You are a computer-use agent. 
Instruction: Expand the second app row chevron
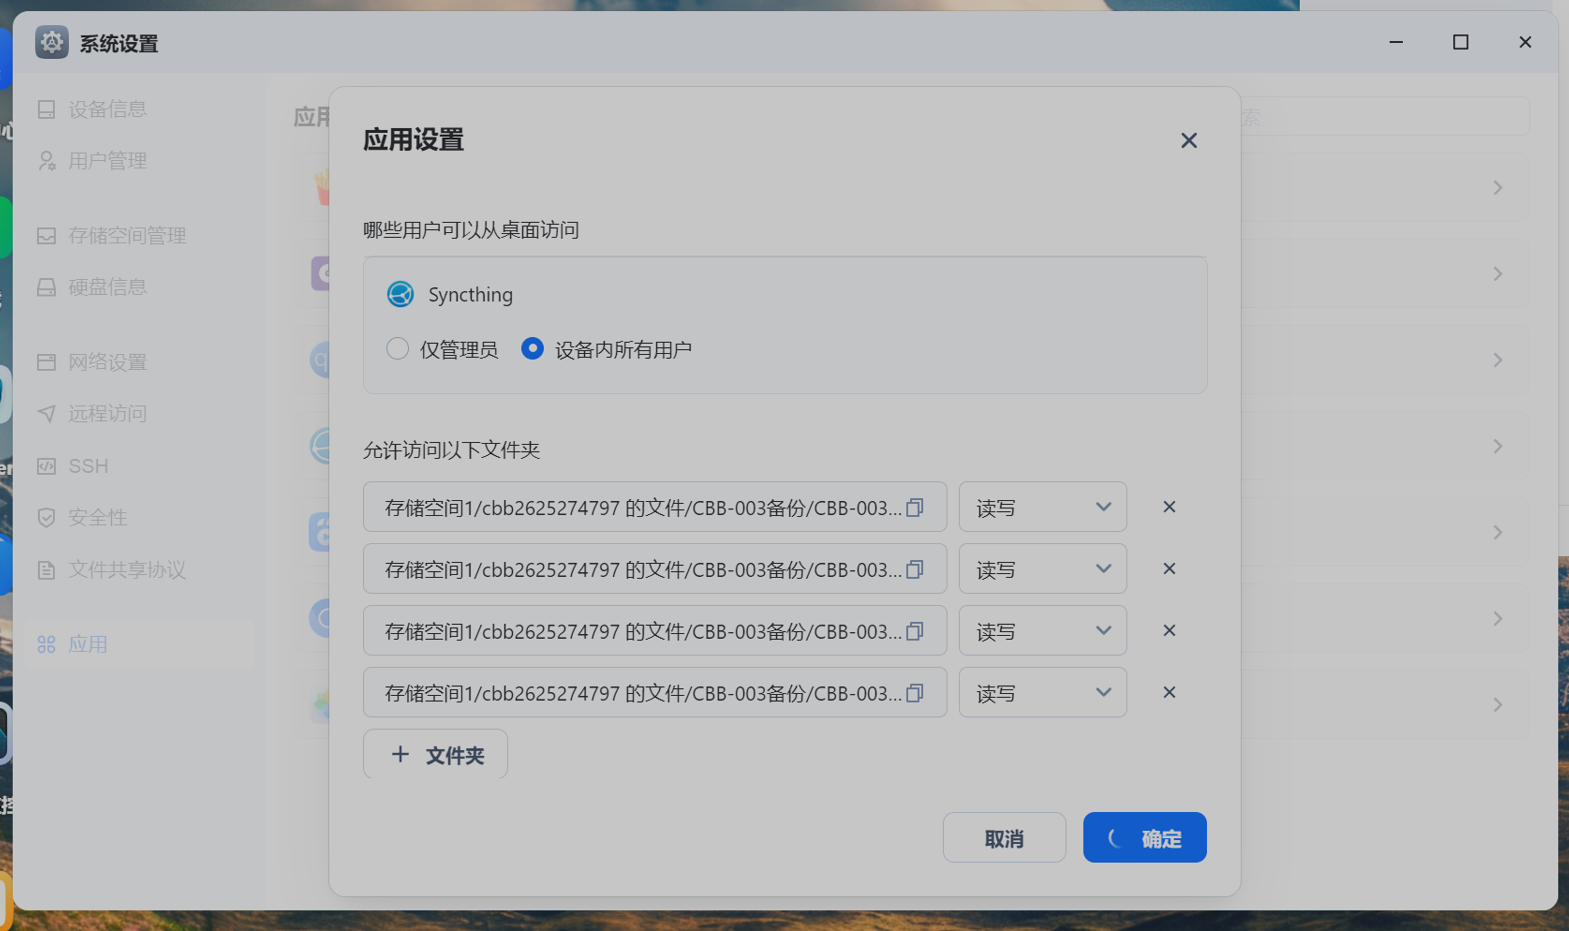click(1497, 274)
